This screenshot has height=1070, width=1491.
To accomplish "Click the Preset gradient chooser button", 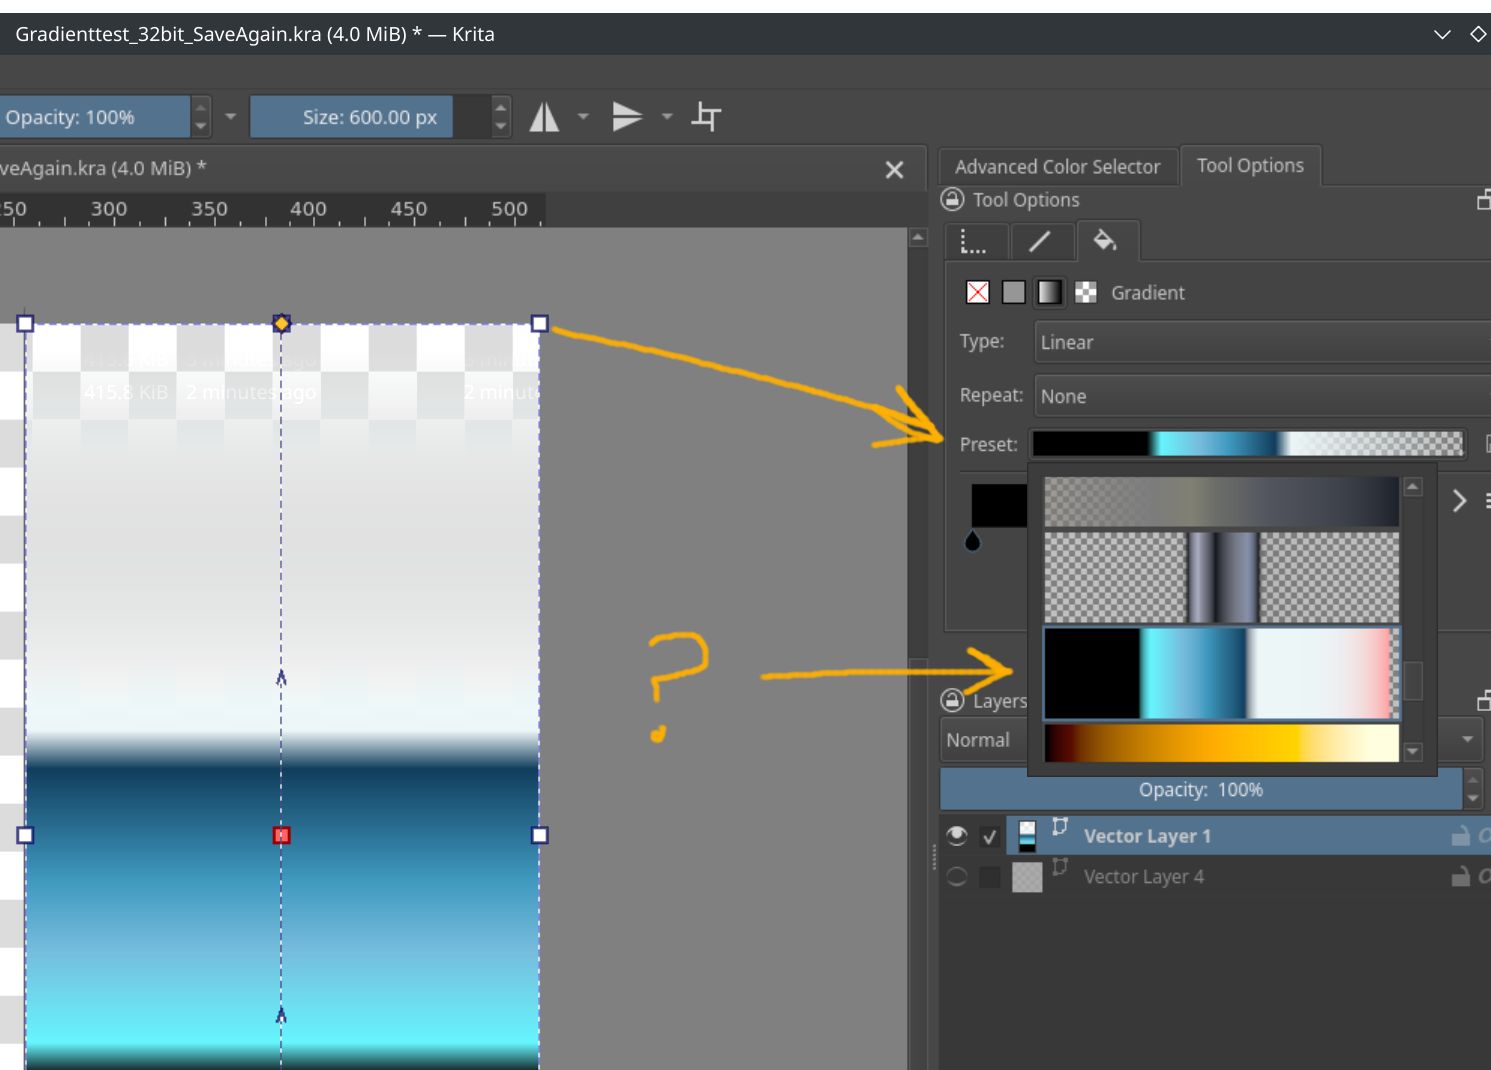I will [x=1247, y=444].
